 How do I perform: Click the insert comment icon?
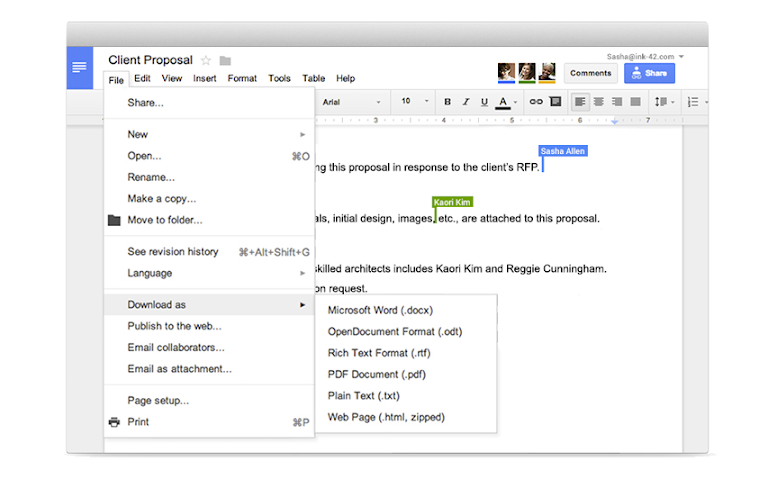point(555,102)
